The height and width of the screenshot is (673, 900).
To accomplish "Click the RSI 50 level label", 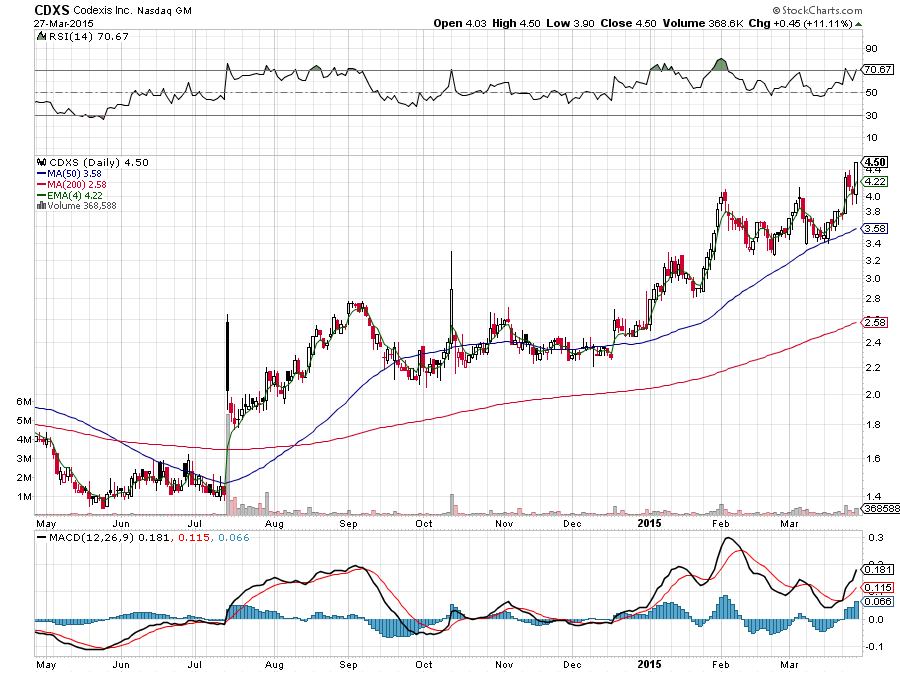I will pyautogui.click(x=872, y=92).
